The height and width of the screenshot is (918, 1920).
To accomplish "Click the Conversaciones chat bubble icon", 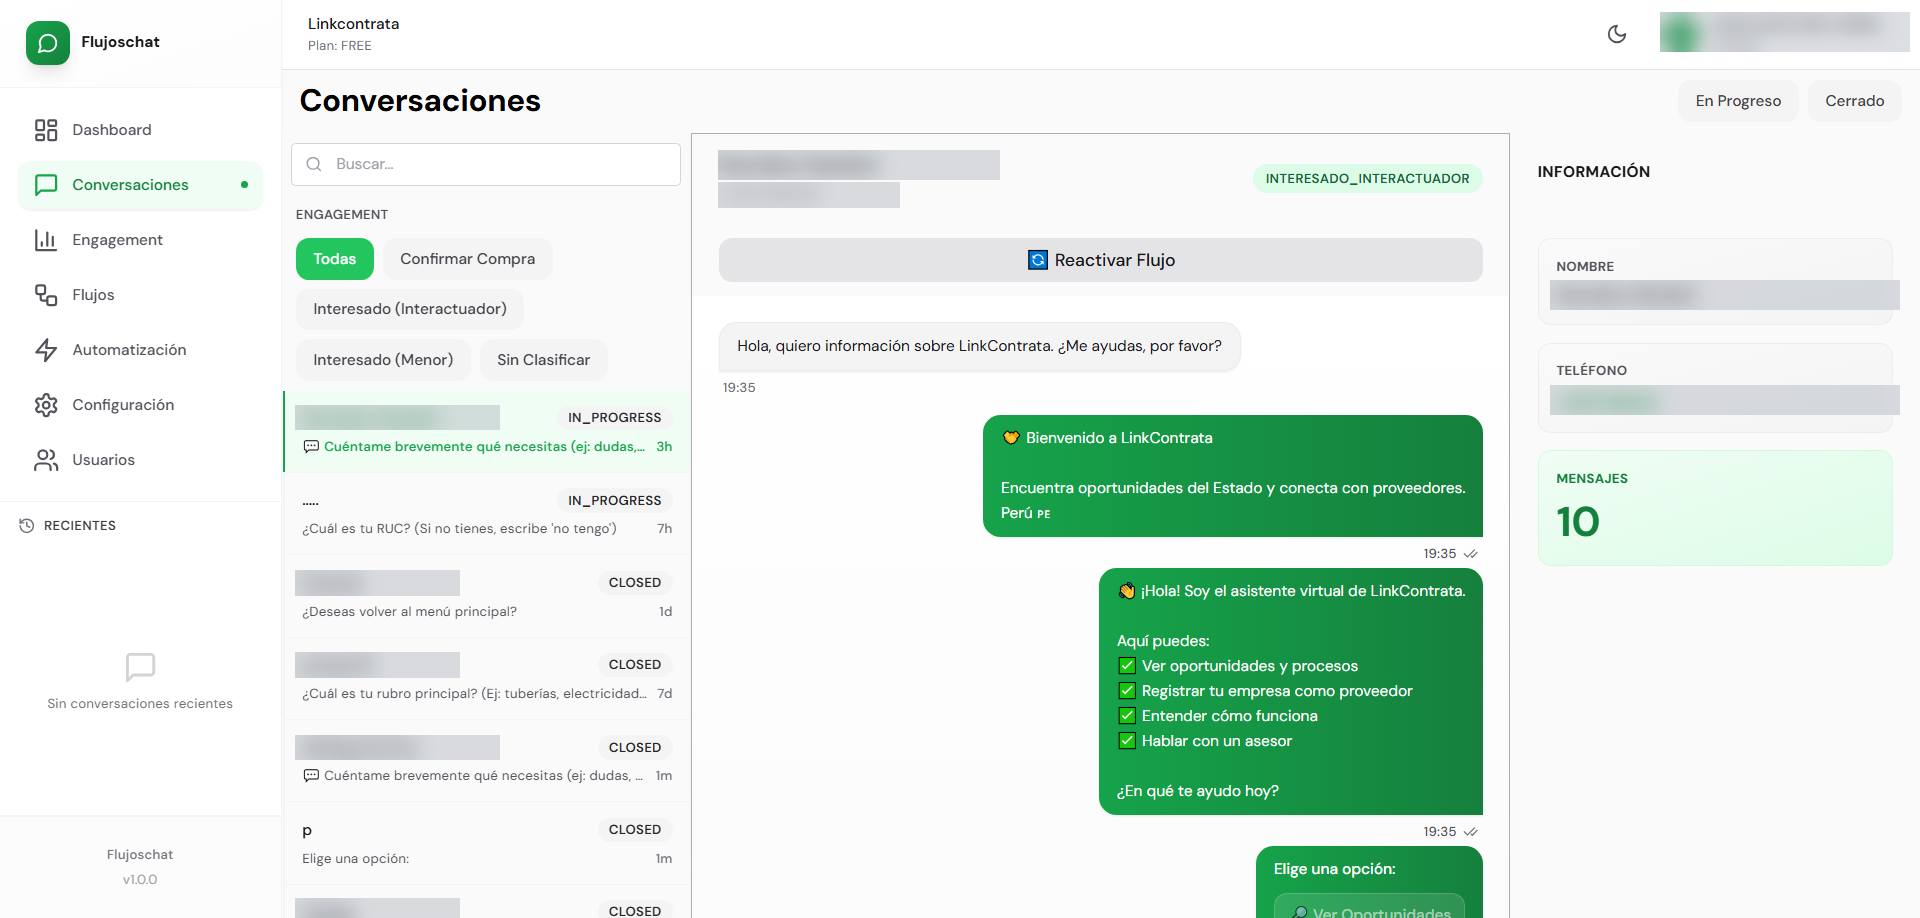I will pyautogui.click(x=46, y=185).
